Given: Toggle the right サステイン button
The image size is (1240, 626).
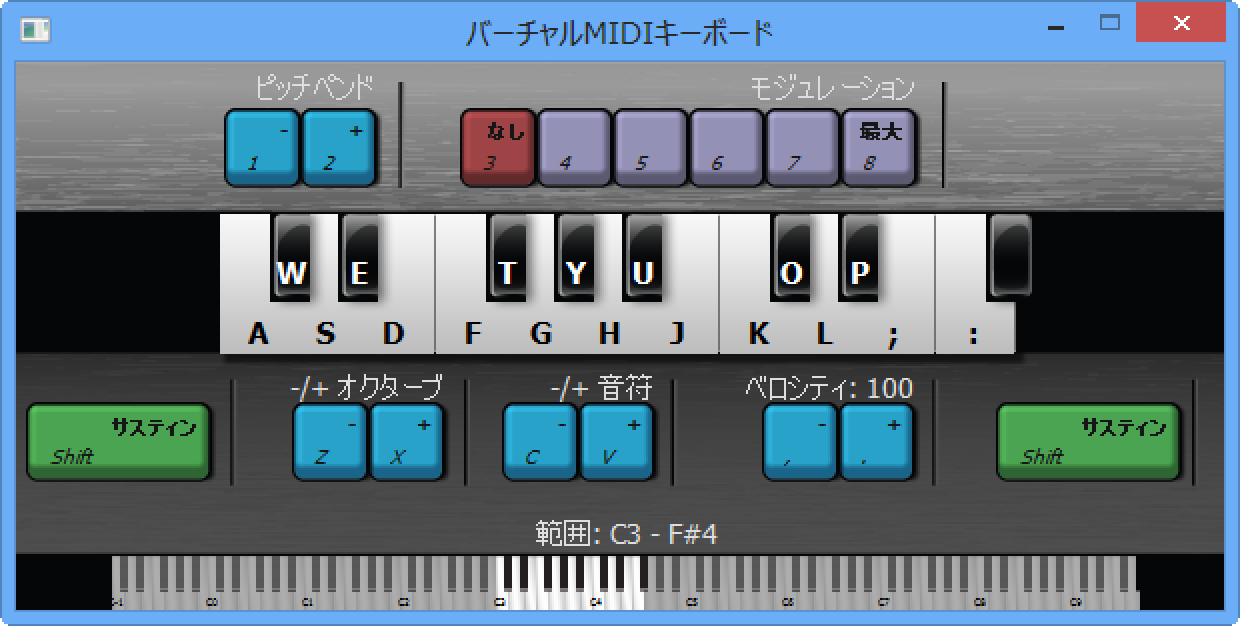Looking at the screenshot, I should [x=1088, y=441].
